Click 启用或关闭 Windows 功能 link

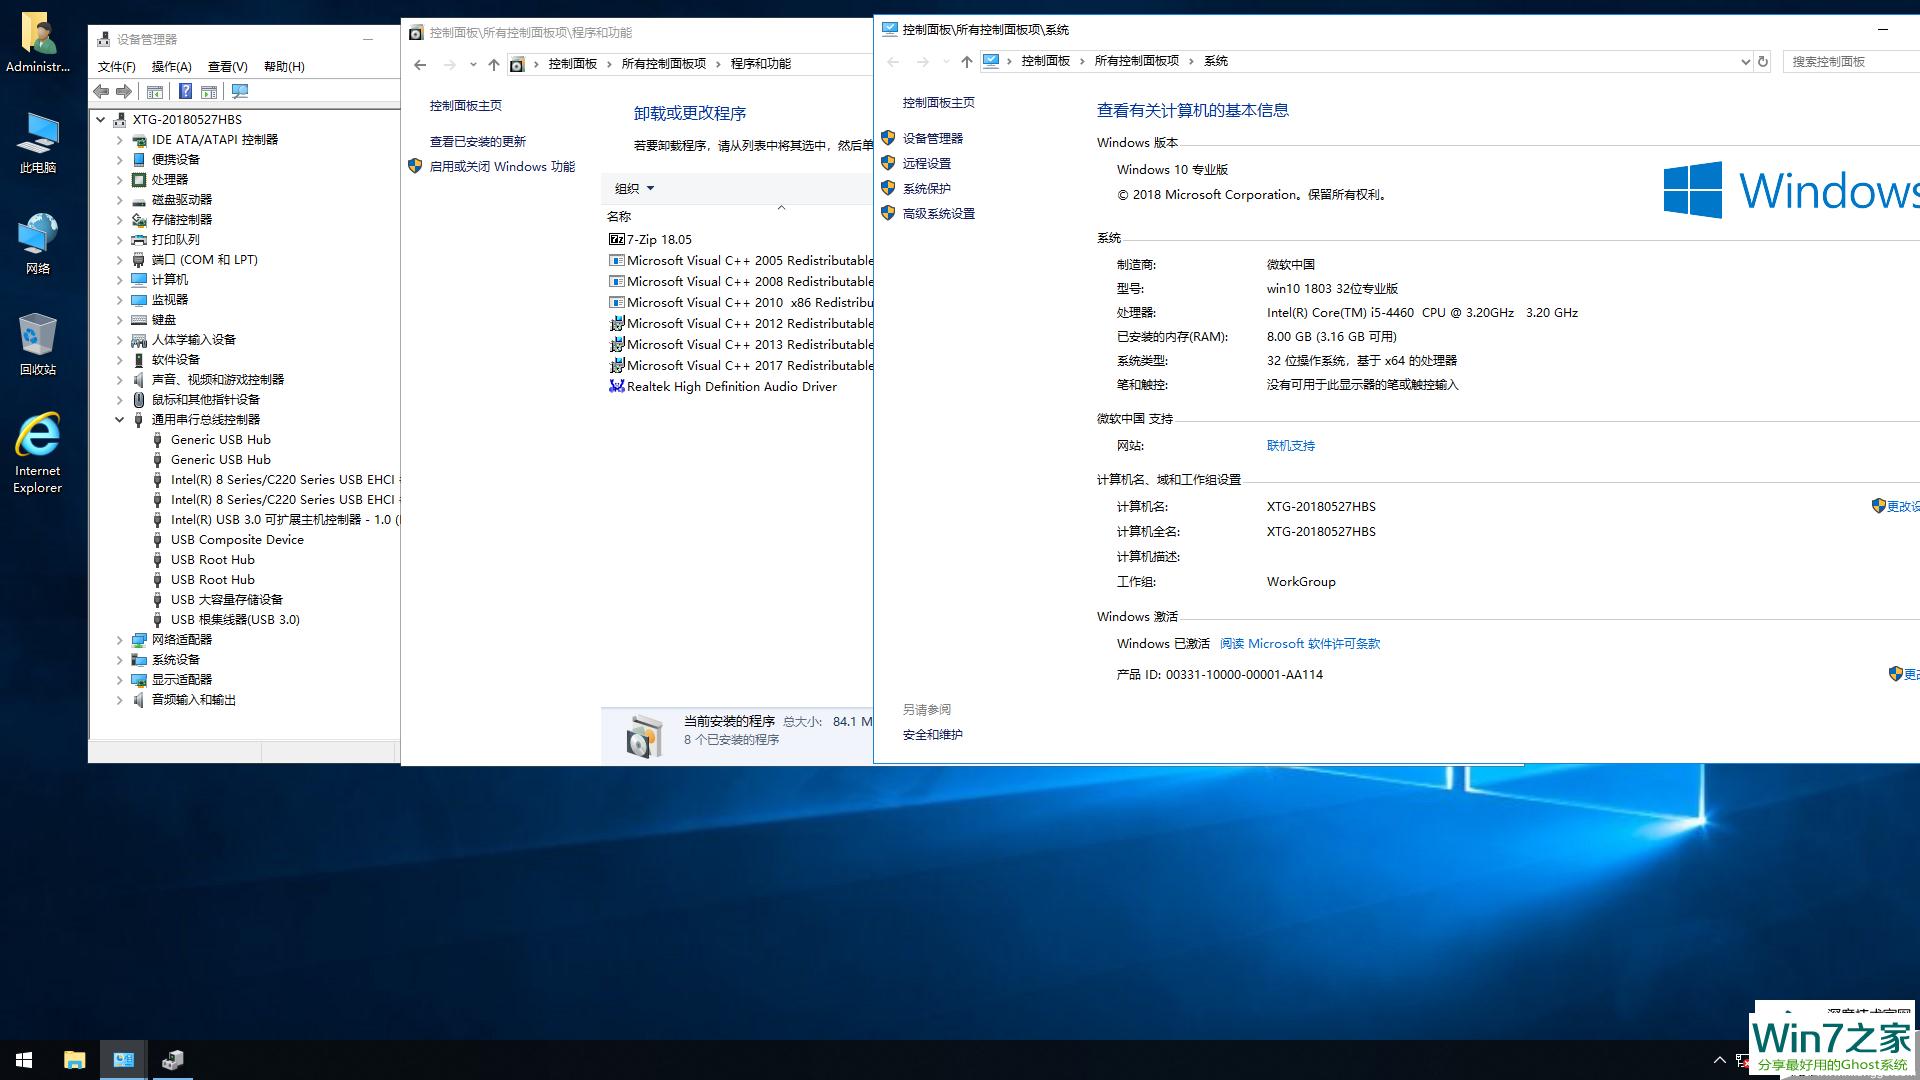(x=502, y=167)
